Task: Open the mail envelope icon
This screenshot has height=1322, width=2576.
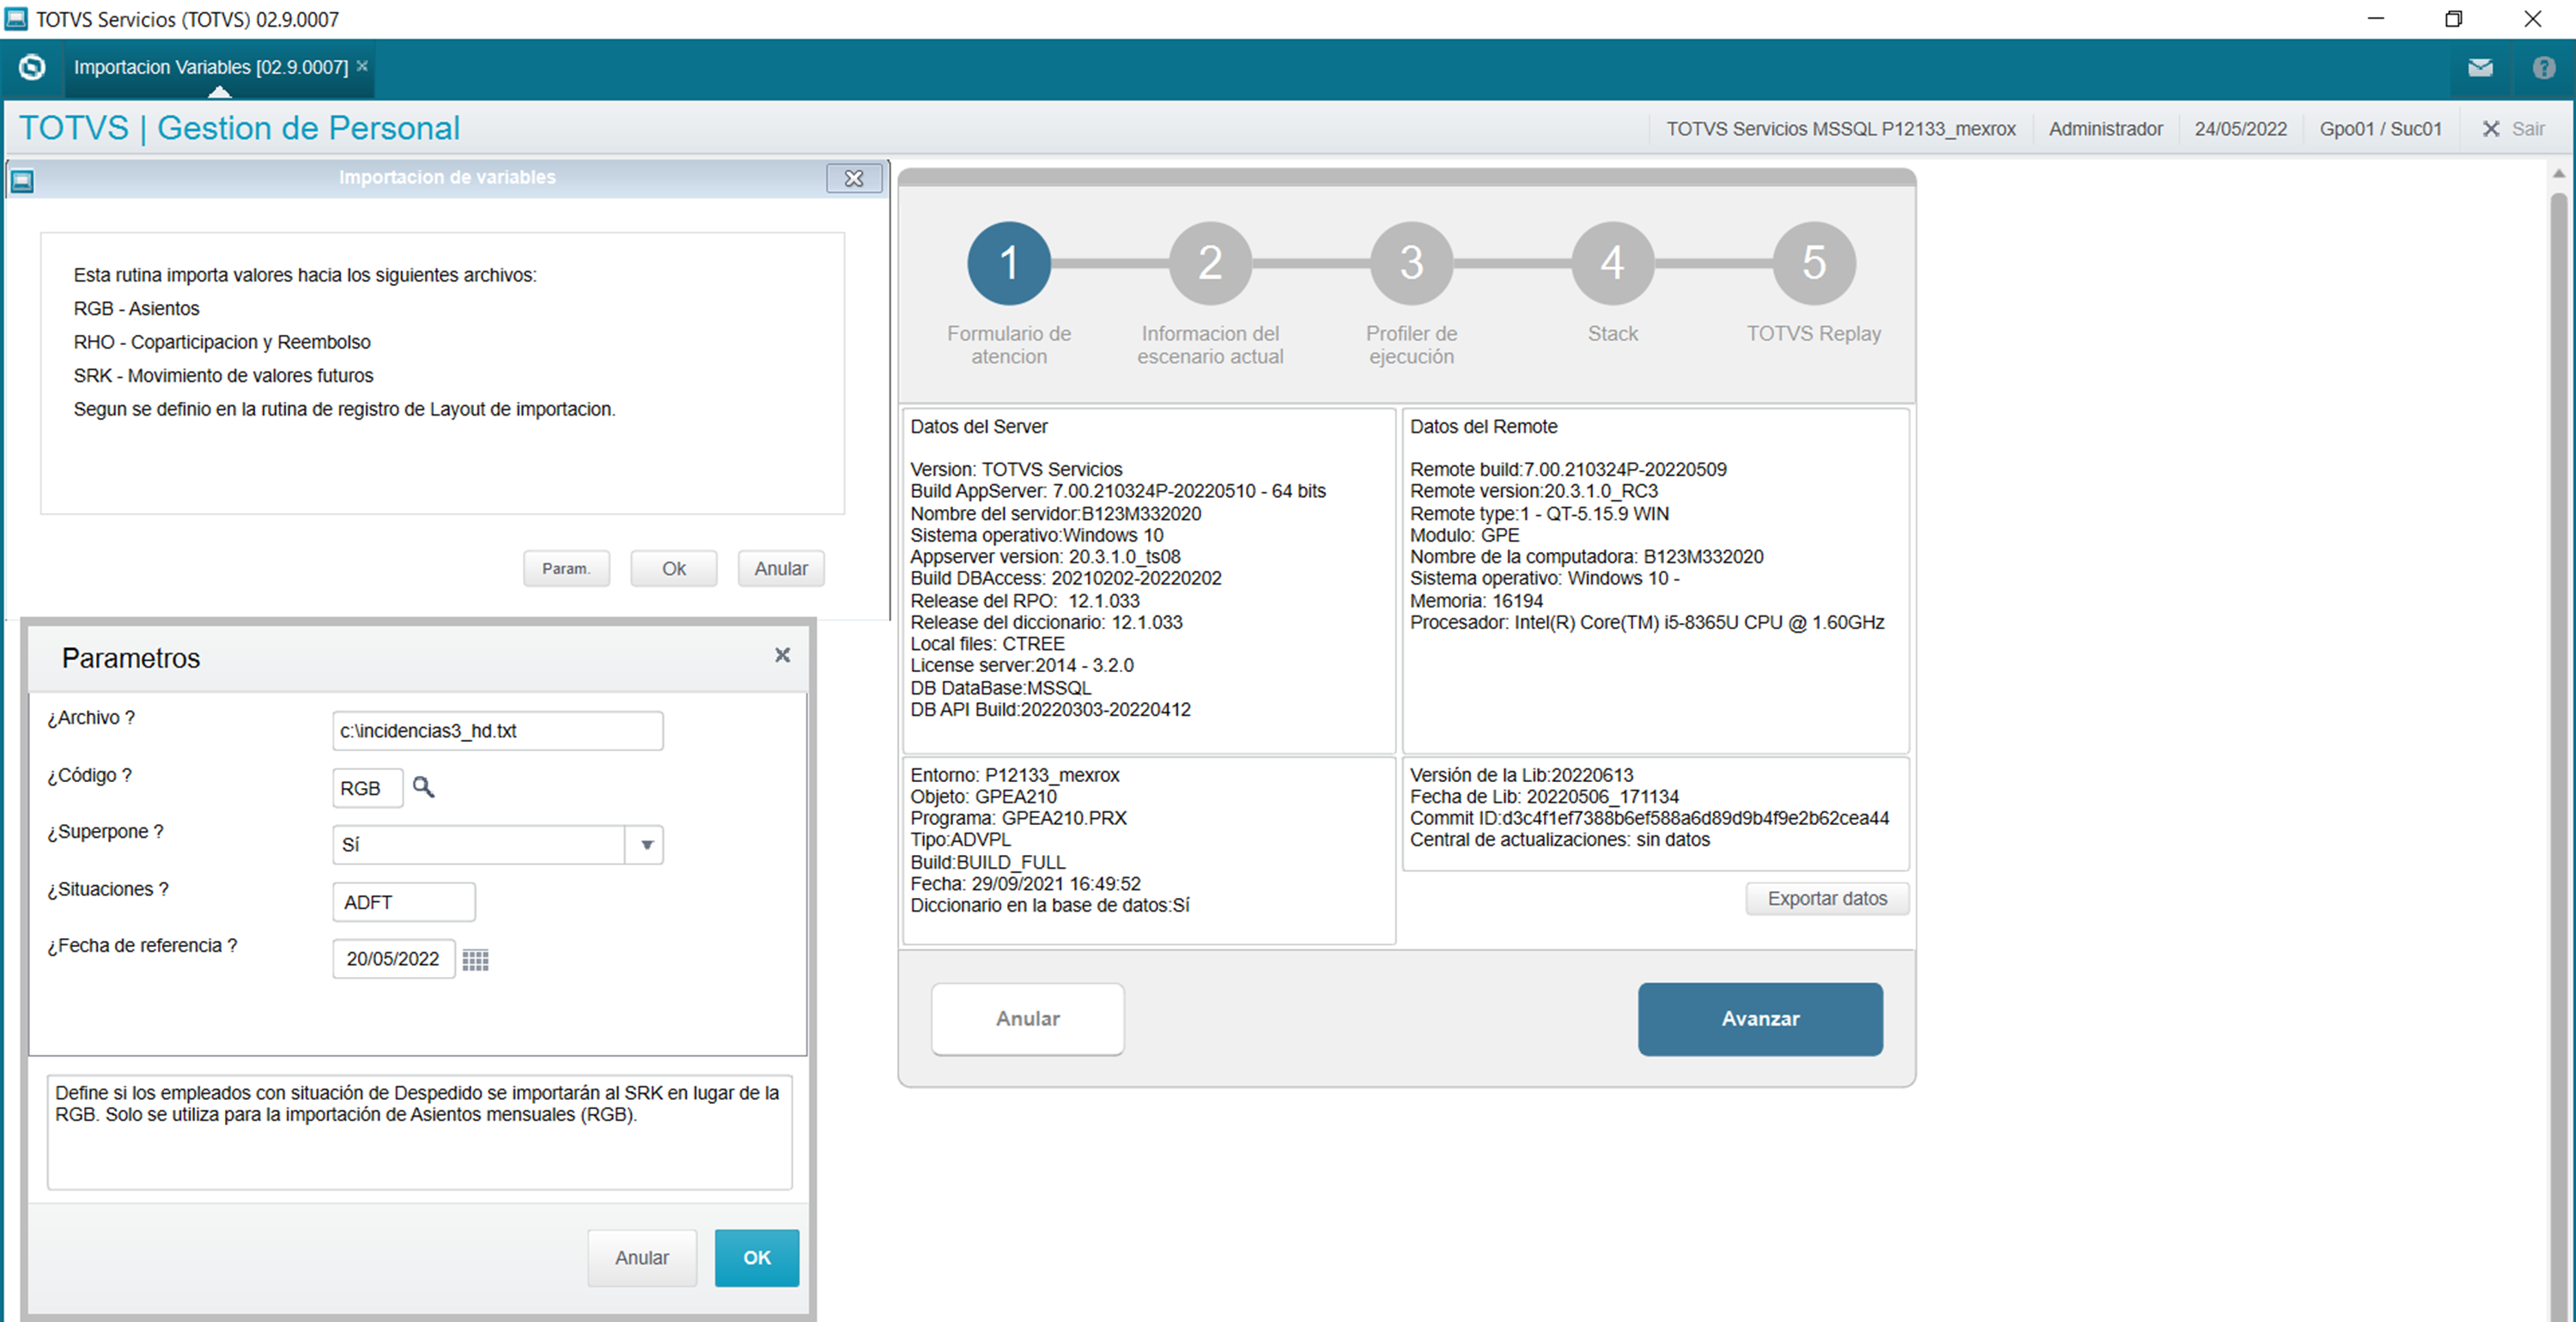Action: (2480, 68)
